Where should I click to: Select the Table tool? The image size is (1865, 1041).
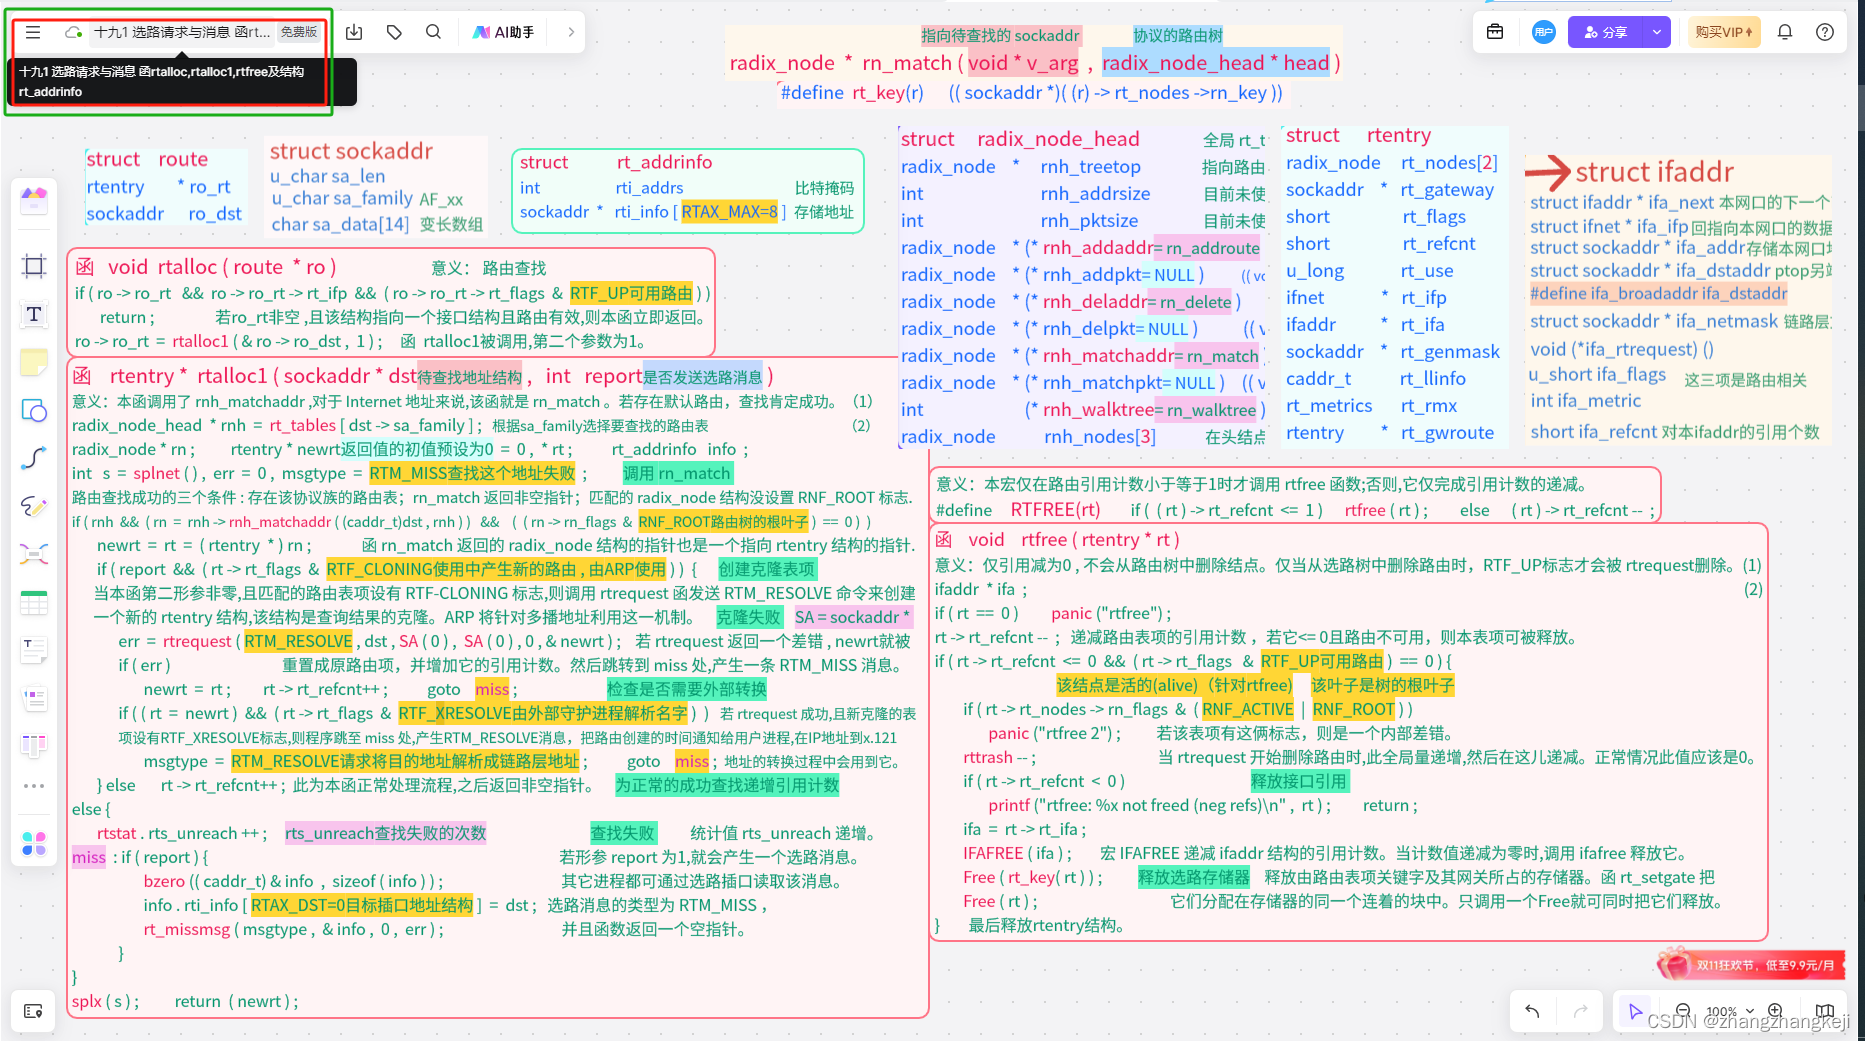tap(34, 602)
